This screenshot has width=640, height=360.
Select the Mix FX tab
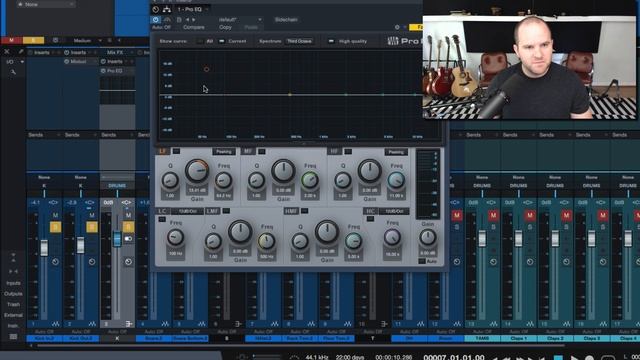(116, 53)
